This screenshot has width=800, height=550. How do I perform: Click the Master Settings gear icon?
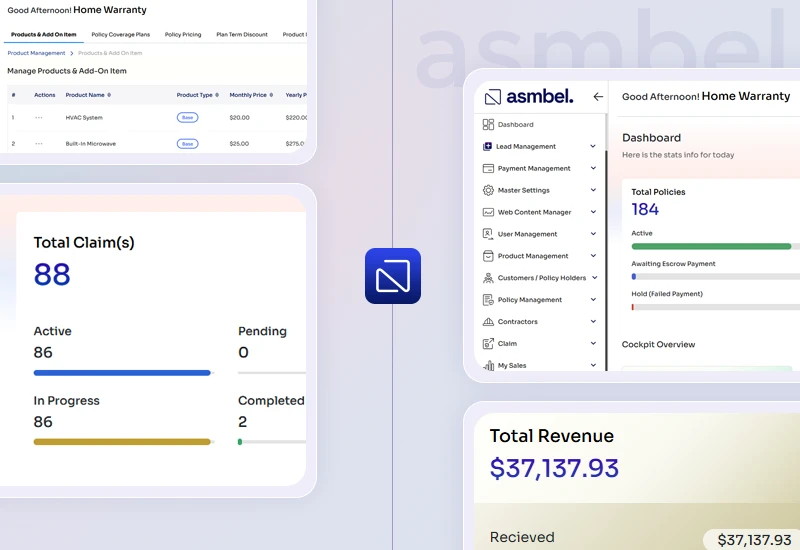pyautogui.click(x=488, y=190)
